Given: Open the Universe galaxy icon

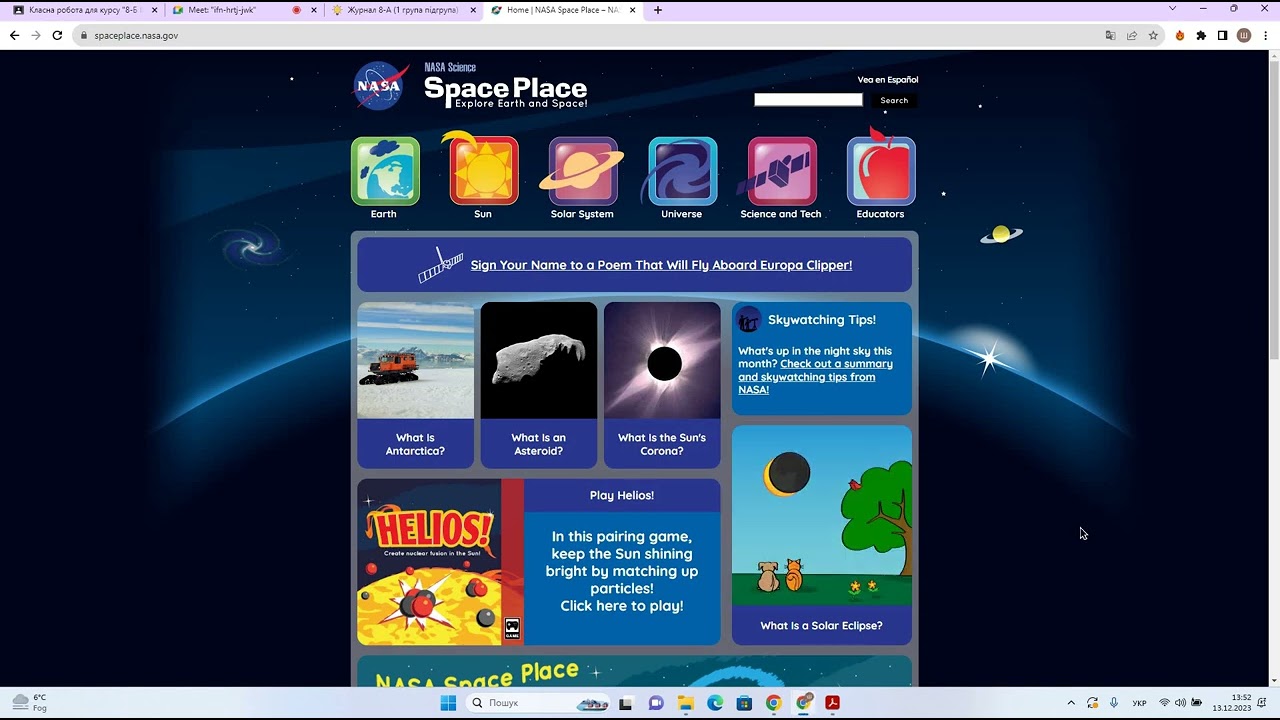Looking at the screenshot, I should pos(682,171).
